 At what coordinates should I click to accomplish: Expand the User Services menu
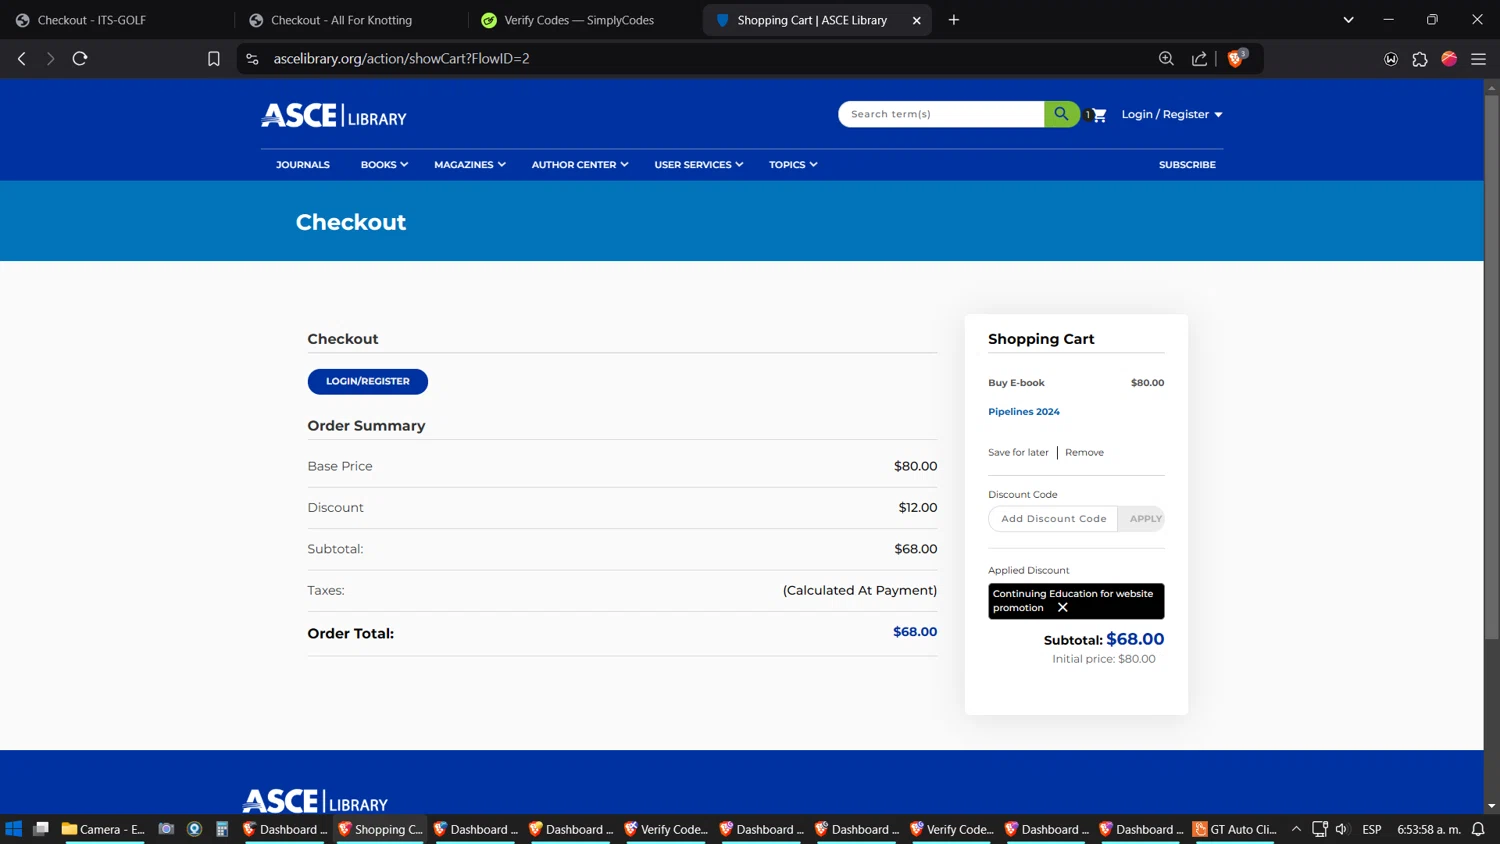pyautogui.click(x=698, y=165)
